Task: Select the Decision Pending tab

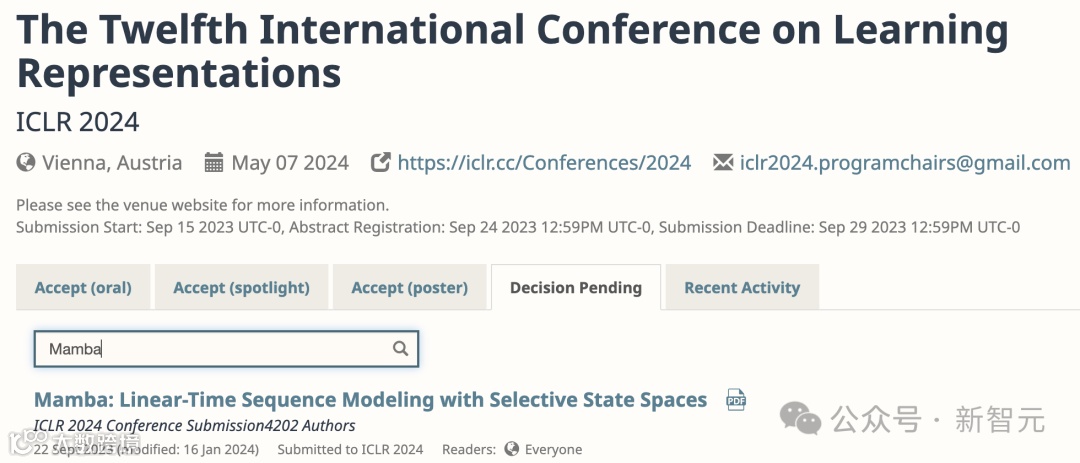Action: coord(575,288)
